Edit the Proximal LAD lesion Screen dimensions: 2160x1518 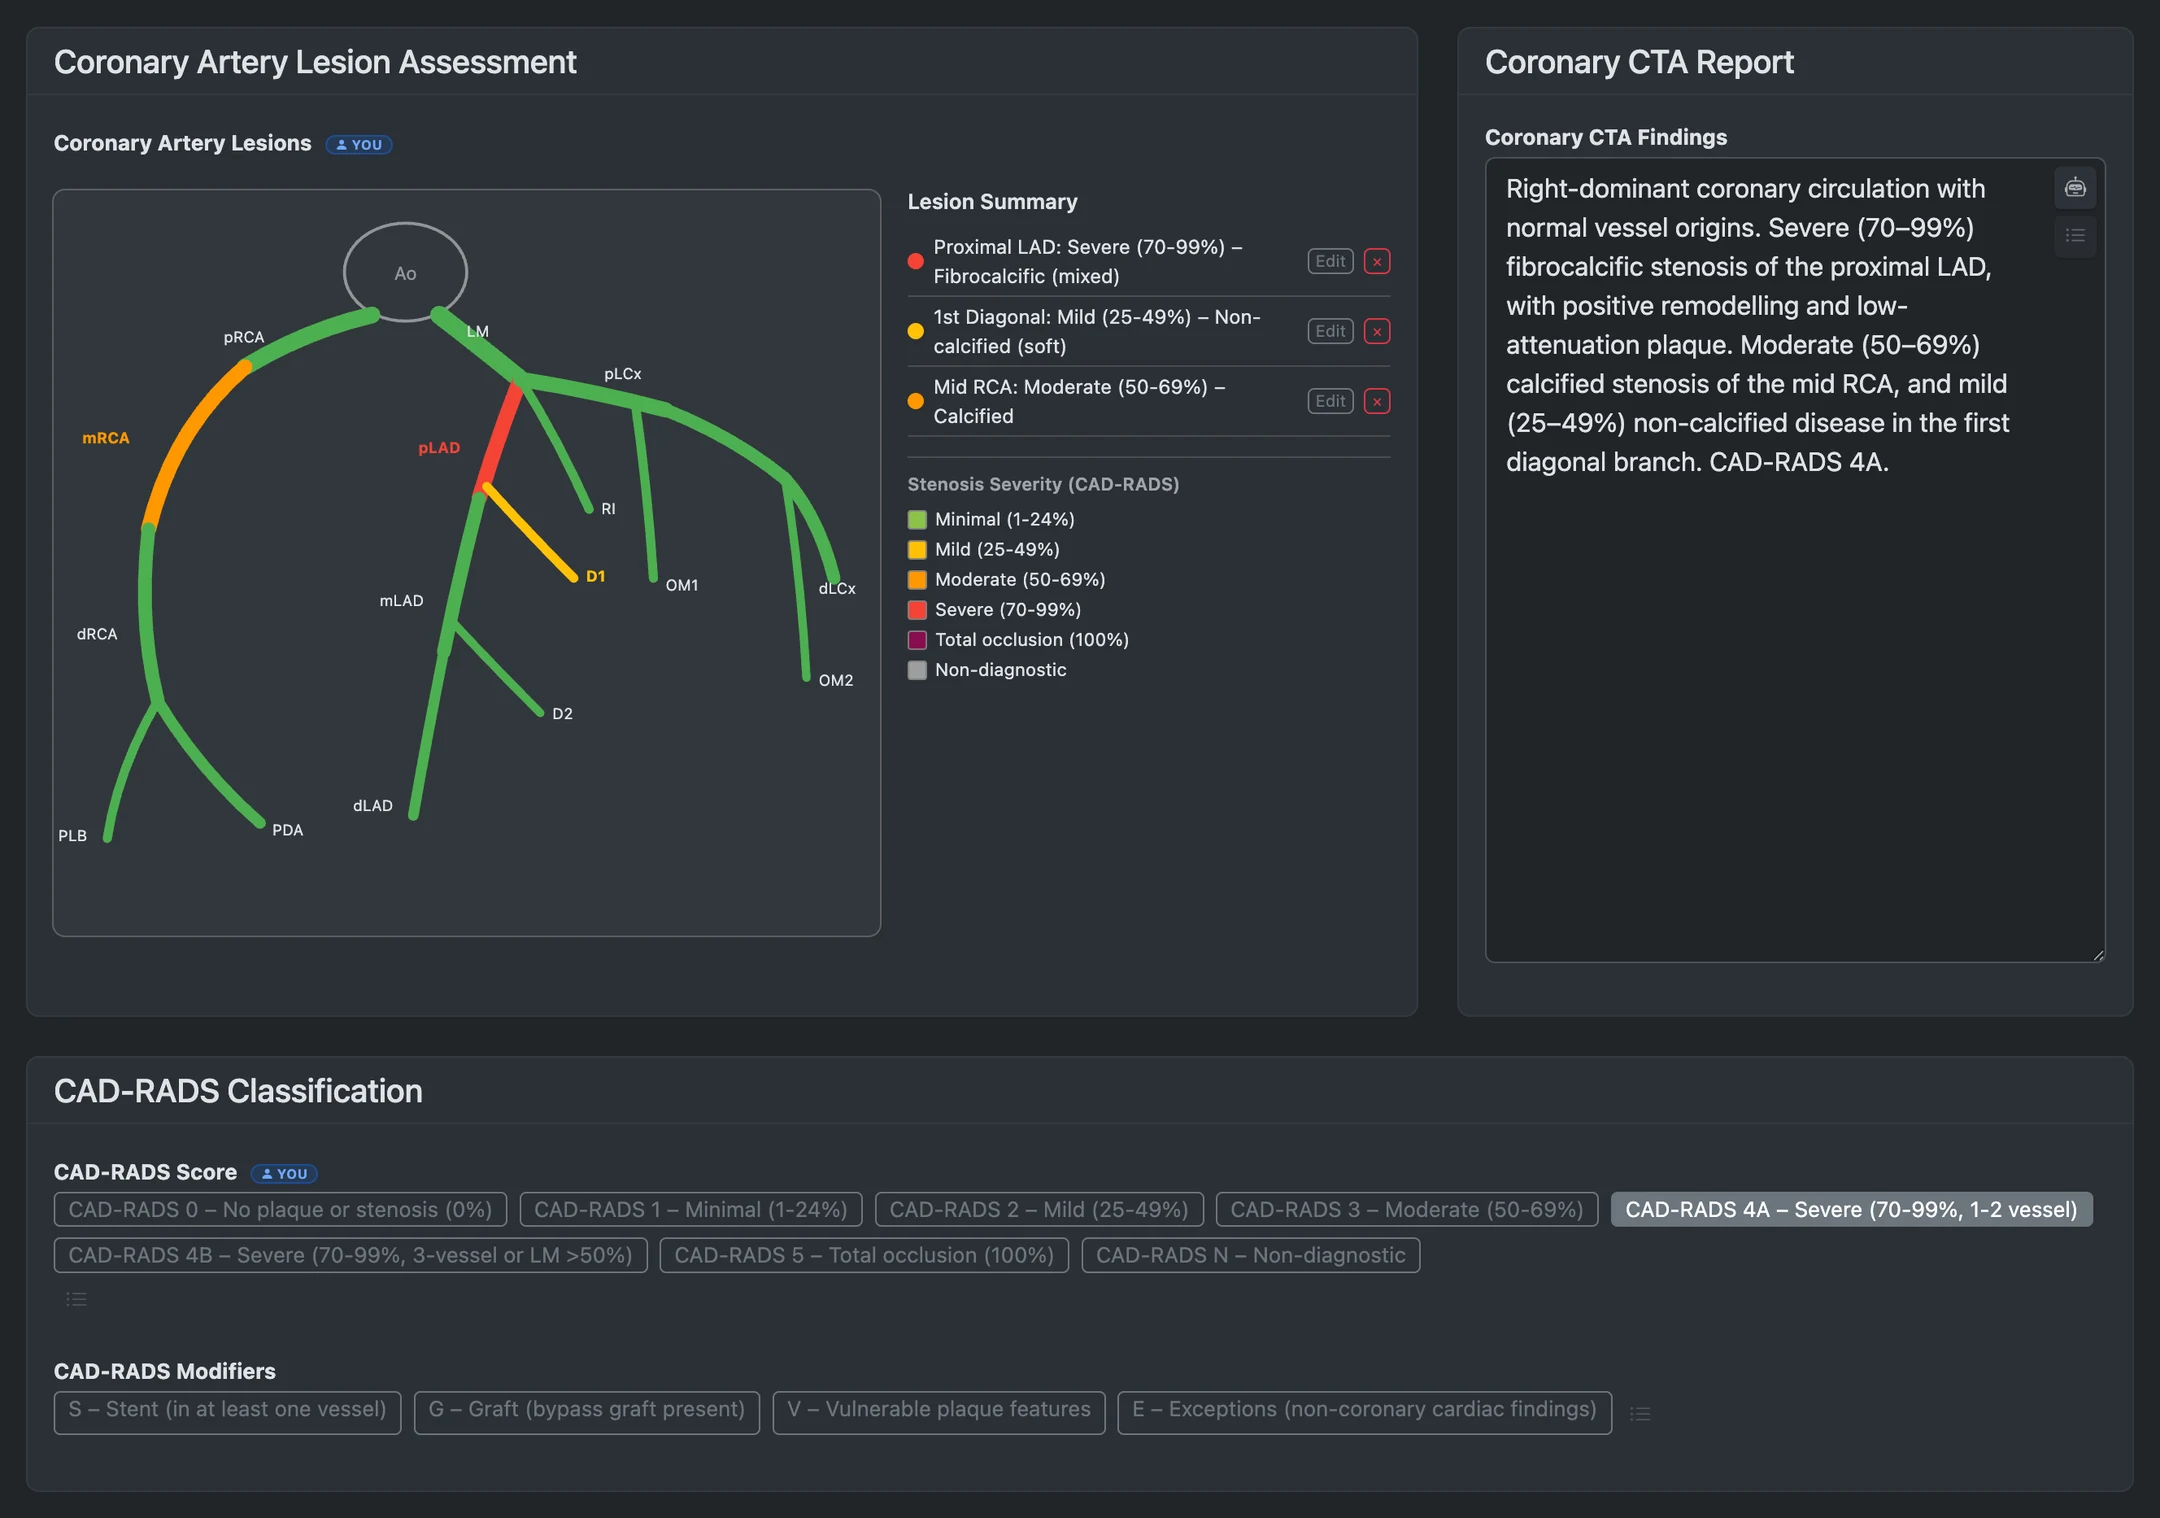(1330, 261)
